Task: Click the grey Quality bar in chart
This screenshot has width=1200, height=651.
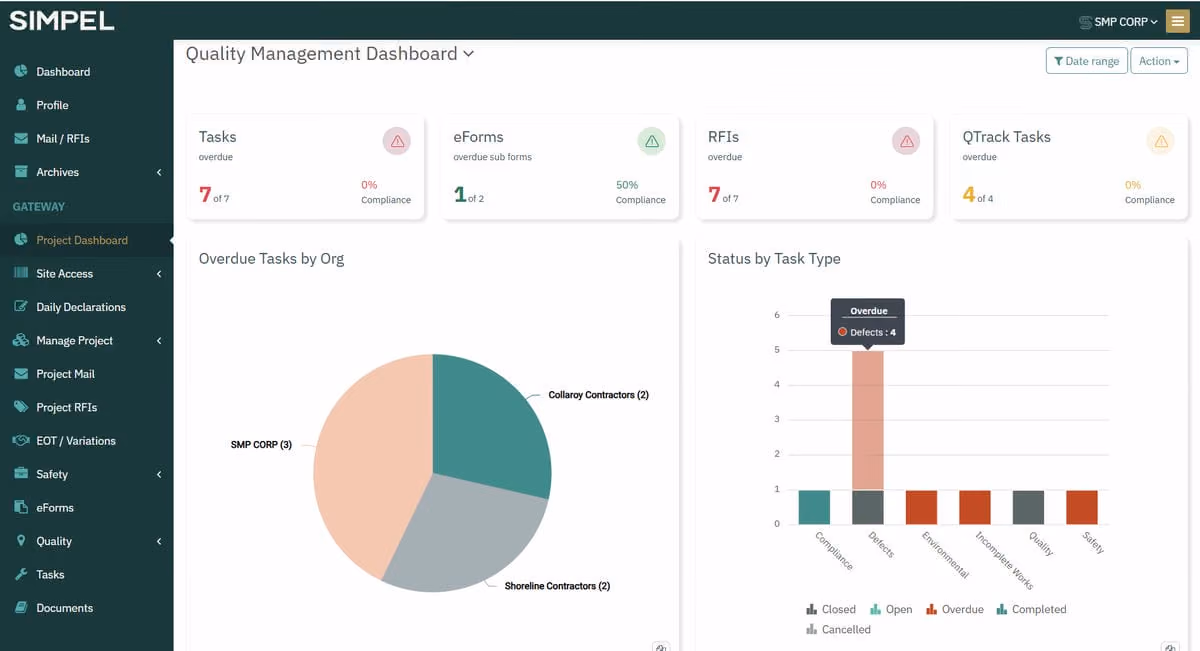Action: pos(1028,507)
